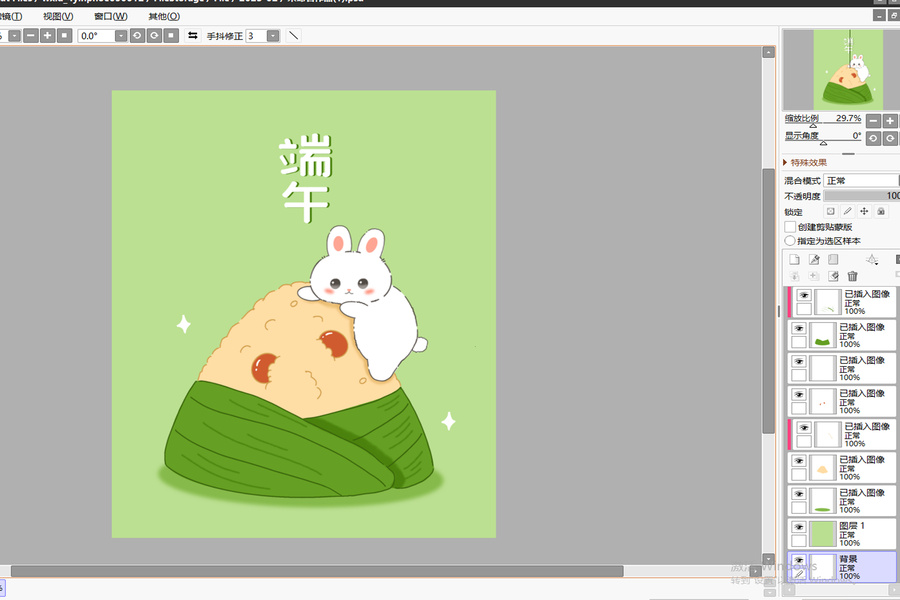The image size is (900, 600).
Task: Create a new normal layer
Action: tap(794, 260)
